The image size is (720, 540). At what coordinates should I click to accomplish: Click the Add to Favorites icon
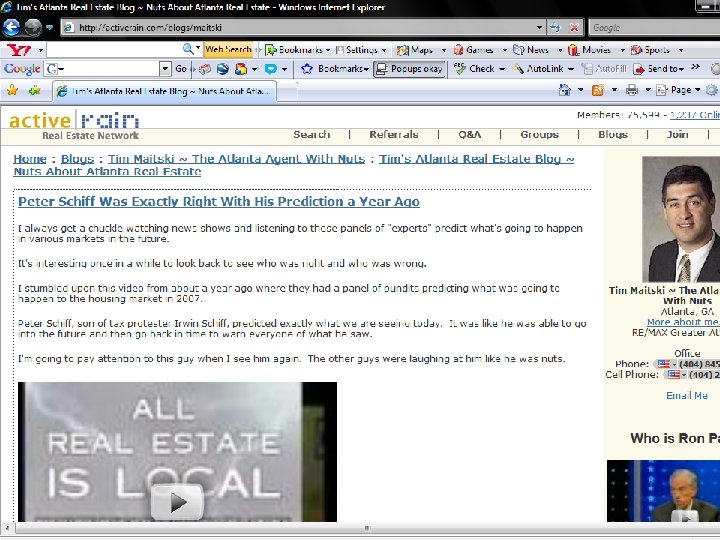pos(34,90)
